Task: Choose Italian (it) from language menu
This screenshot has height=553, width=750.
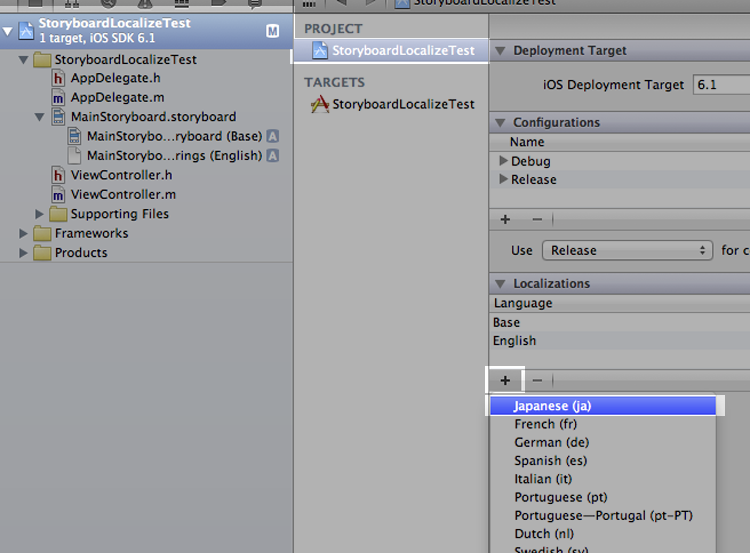Action: (x=603, y=479)
